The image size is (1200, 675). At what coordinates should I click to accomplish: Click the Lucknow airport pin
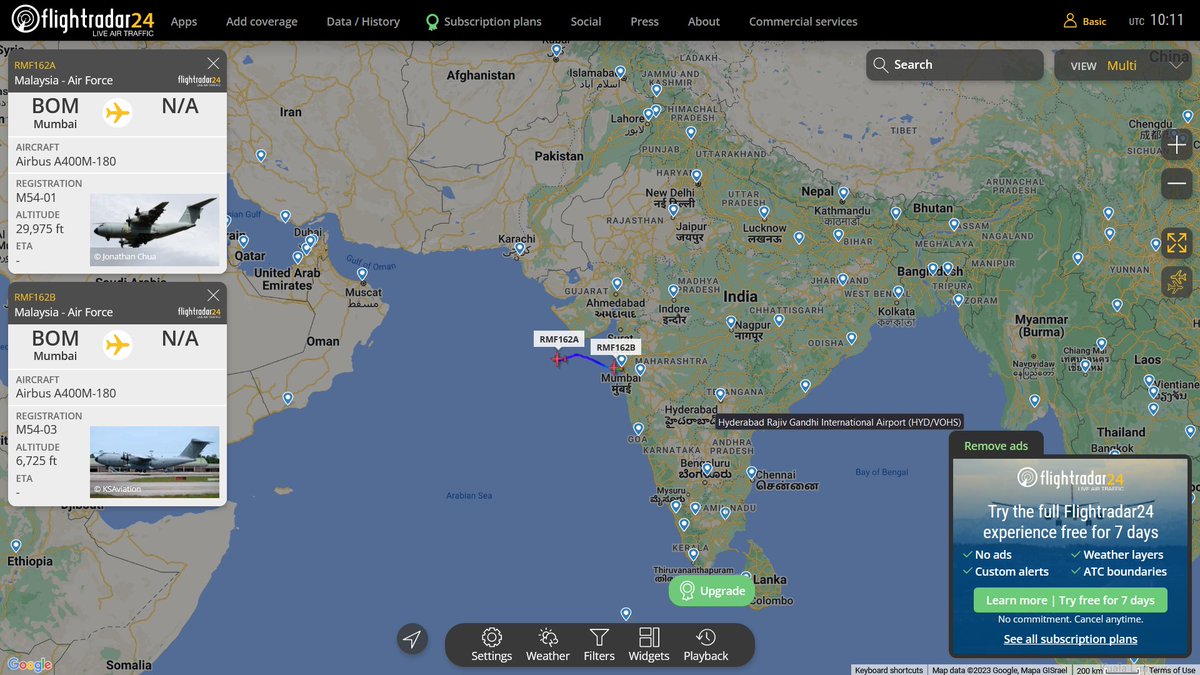point(764,213)
